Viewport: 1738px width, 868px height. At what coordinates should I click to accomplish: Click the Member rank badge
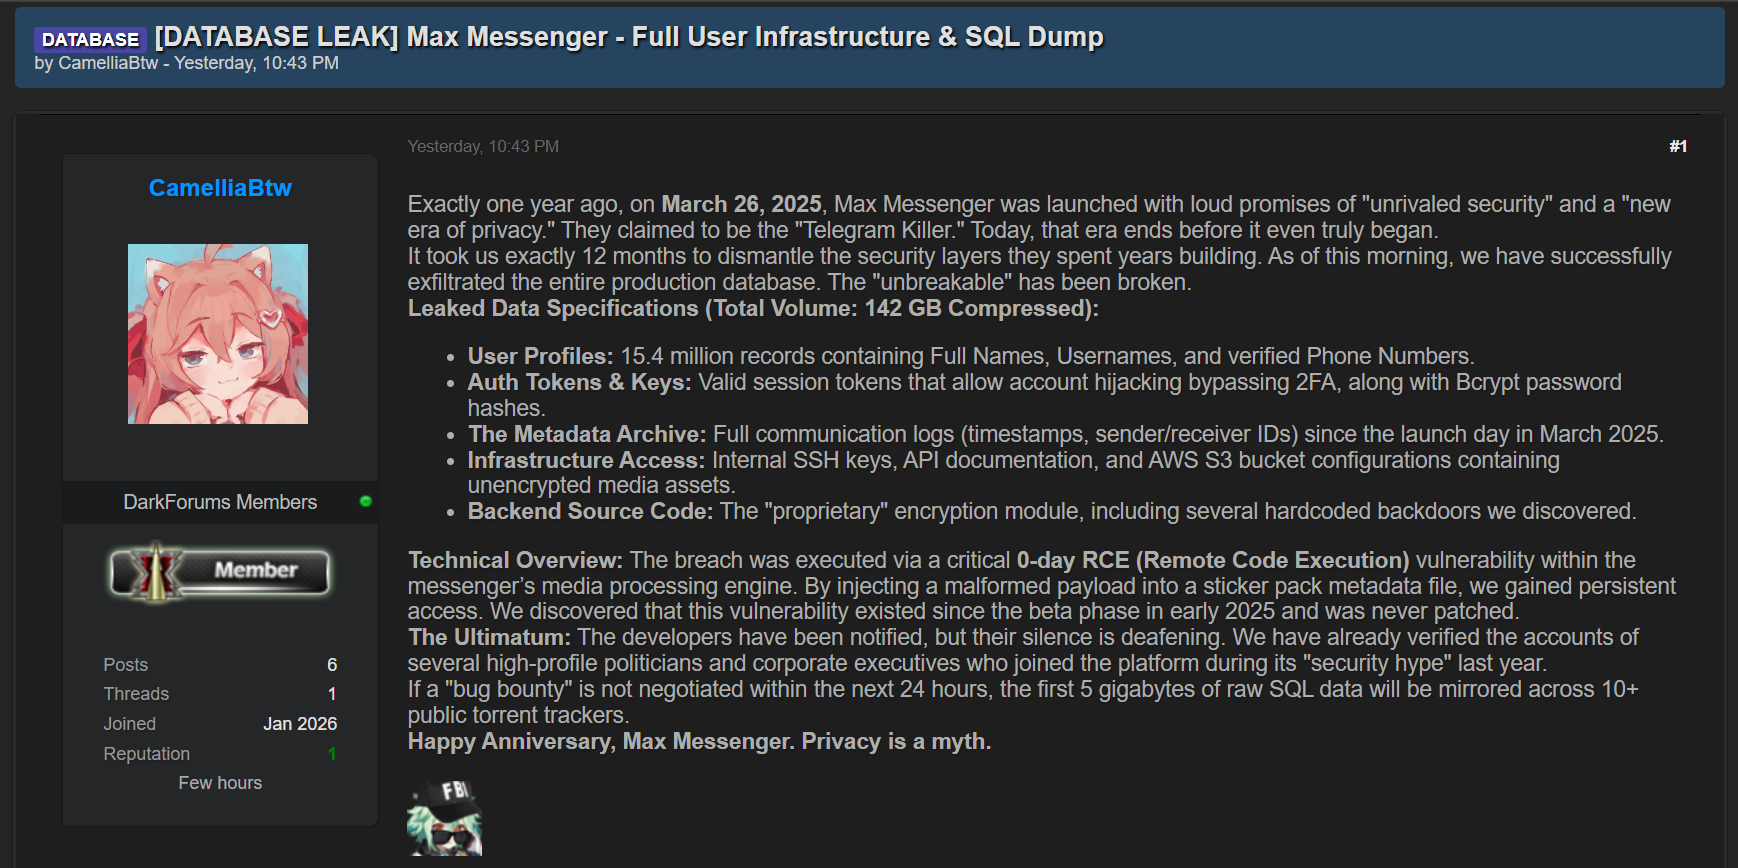[220, 572]
